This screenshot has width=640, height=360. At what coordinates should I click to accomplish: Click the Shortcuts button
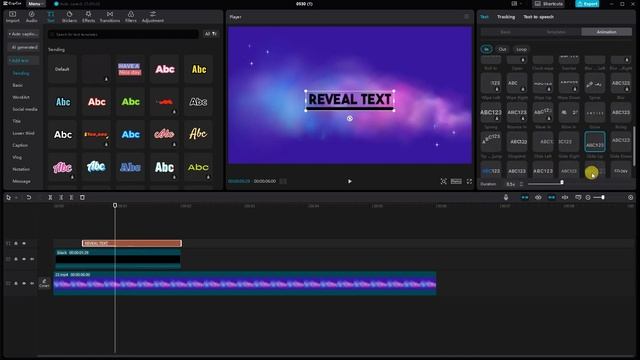[x=549, y=4]
